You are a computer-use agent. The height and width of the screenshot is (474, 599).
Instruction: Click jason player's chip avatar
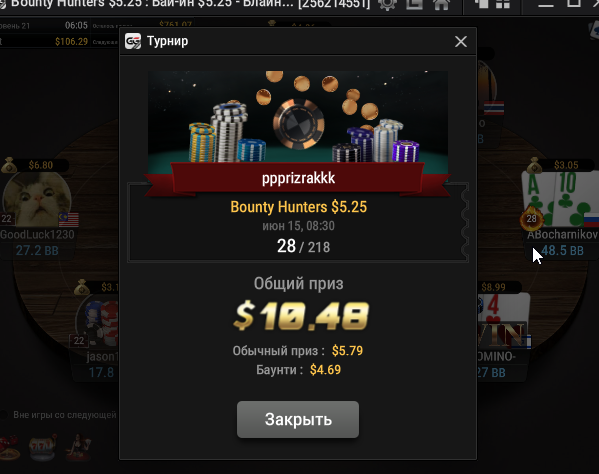[x=98, y=323]
